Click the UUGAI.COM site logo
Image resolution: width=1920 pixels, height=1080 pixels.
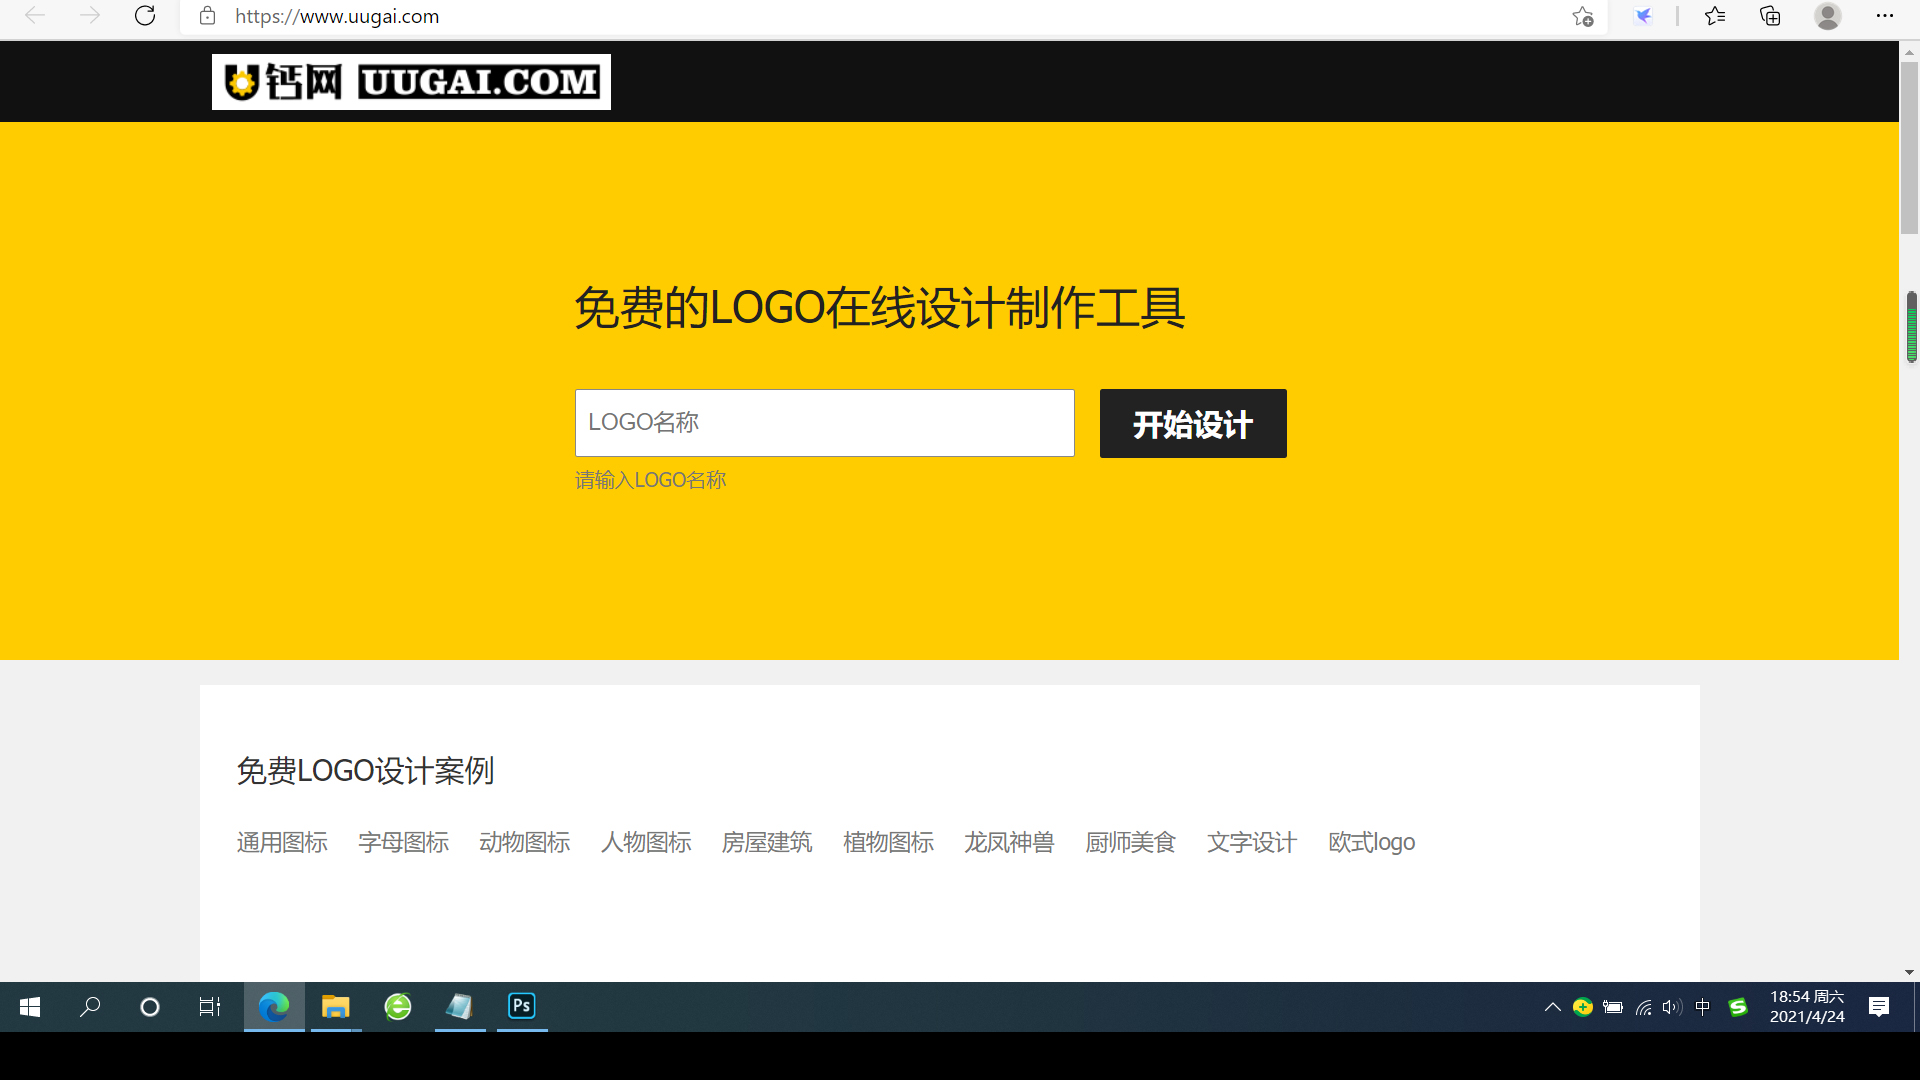coord(411,82)
